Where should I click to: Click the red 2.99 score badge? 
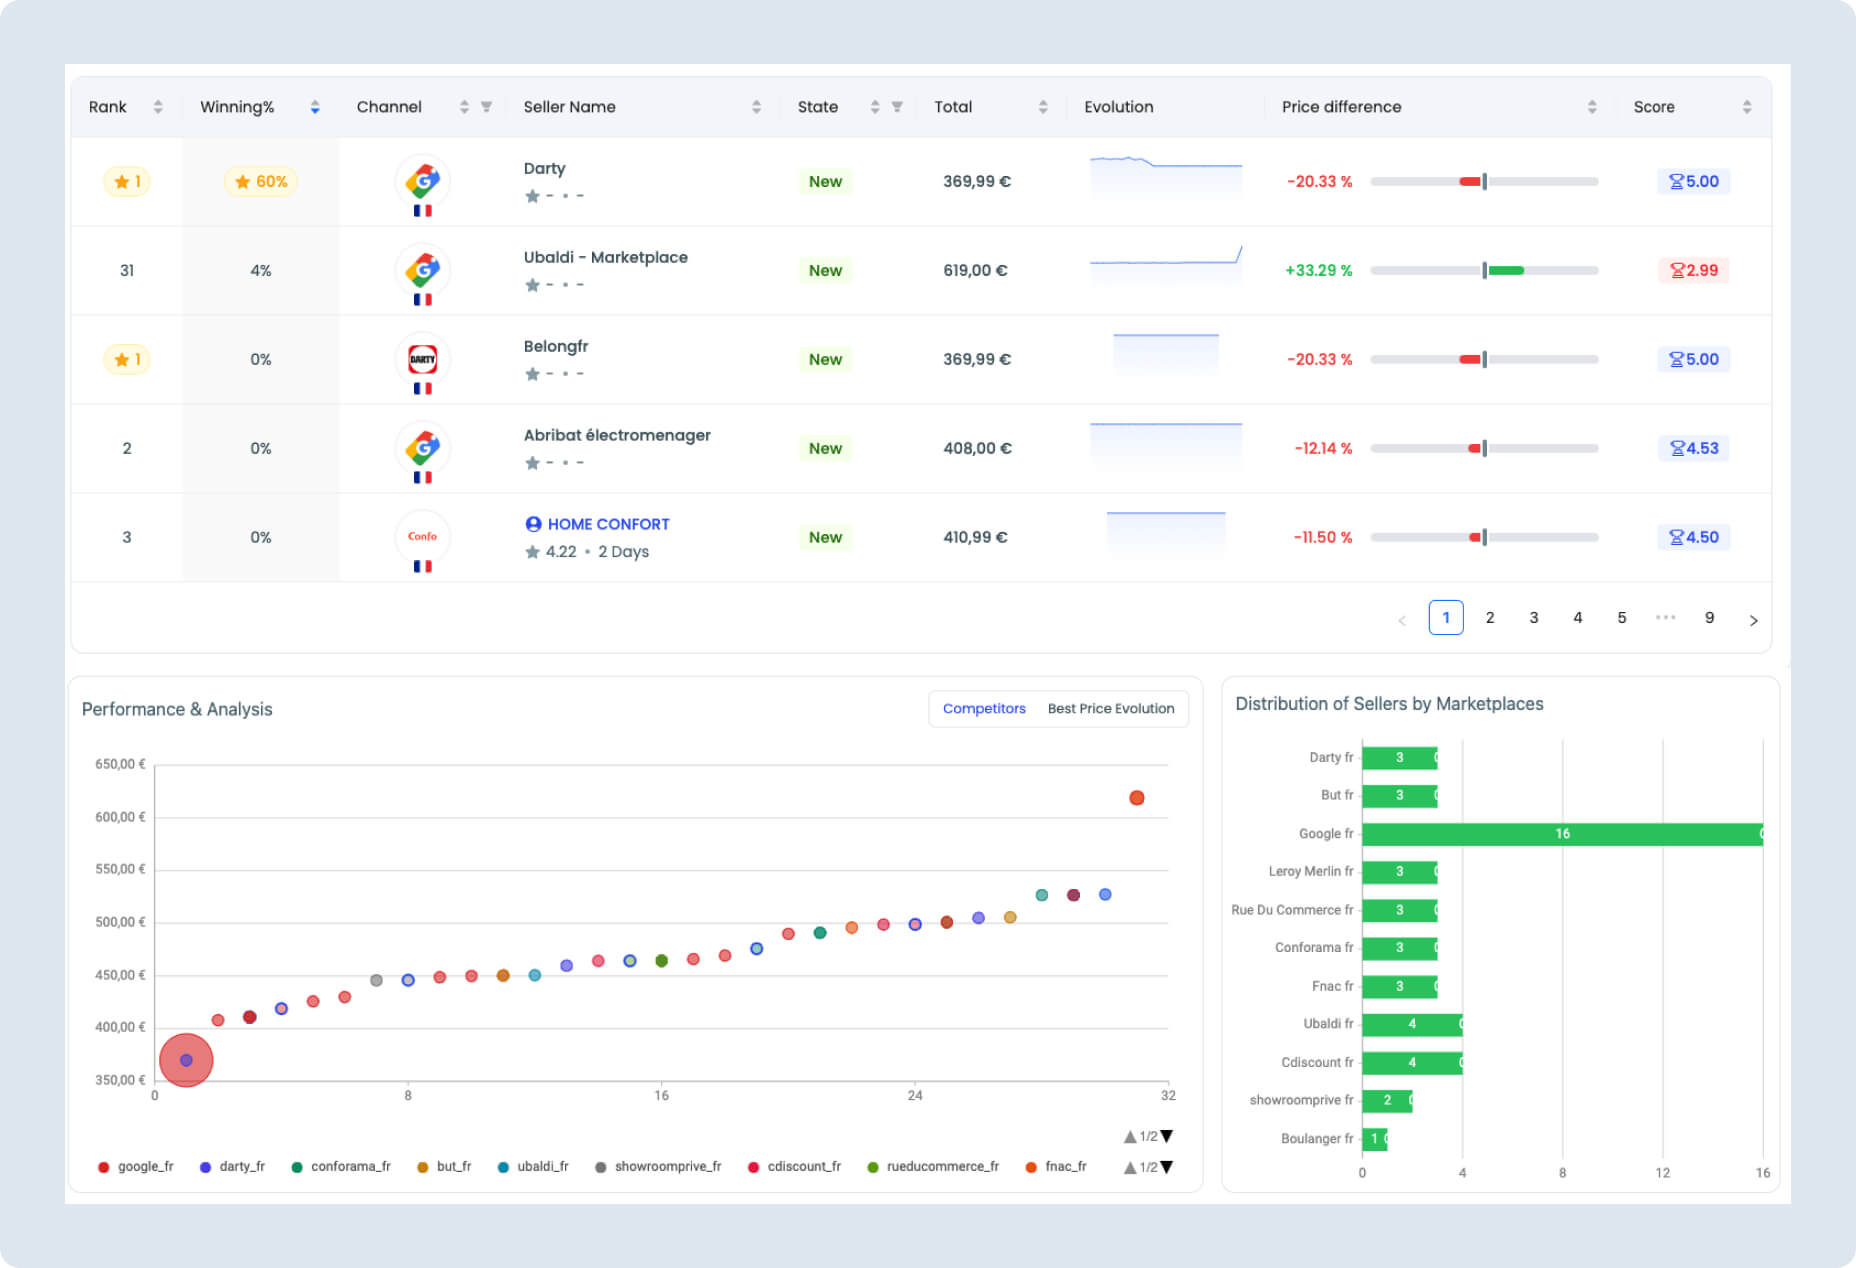coord(1694,271)
